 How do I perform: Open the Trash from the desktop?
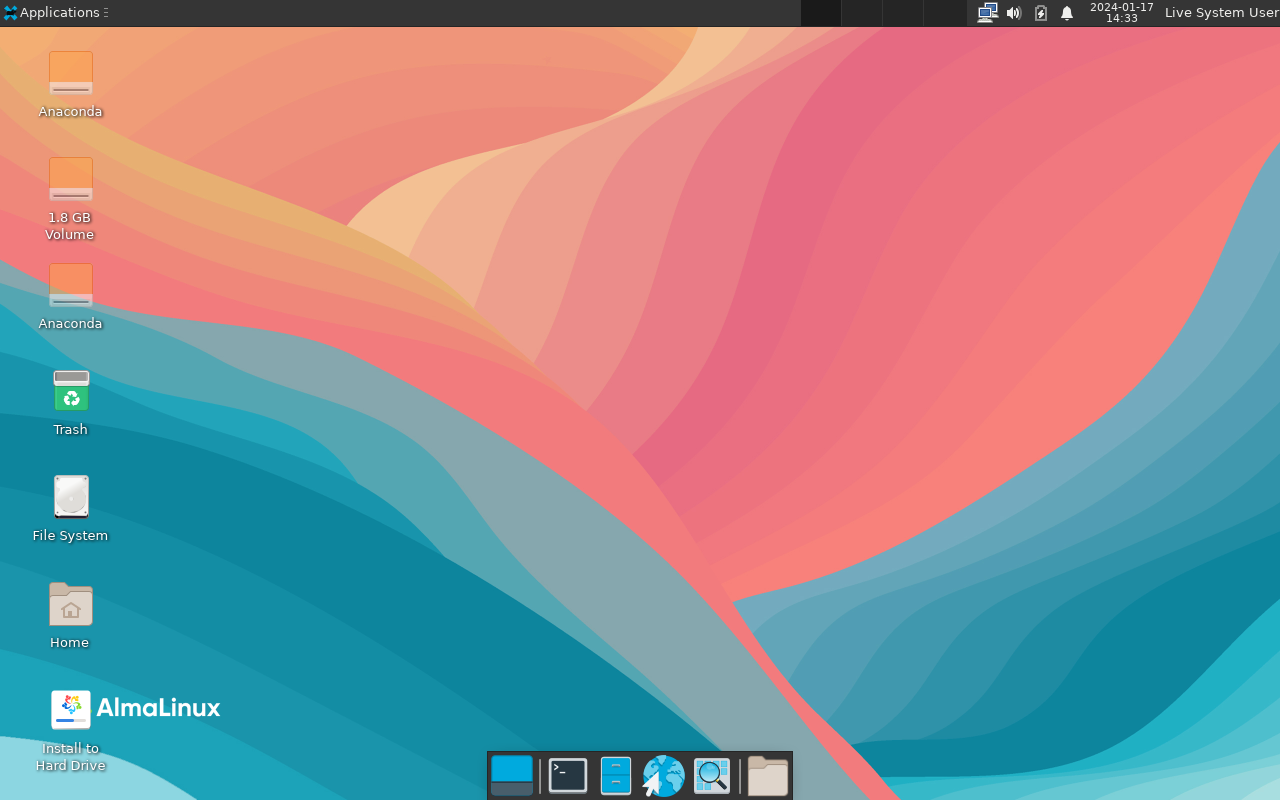70,391
